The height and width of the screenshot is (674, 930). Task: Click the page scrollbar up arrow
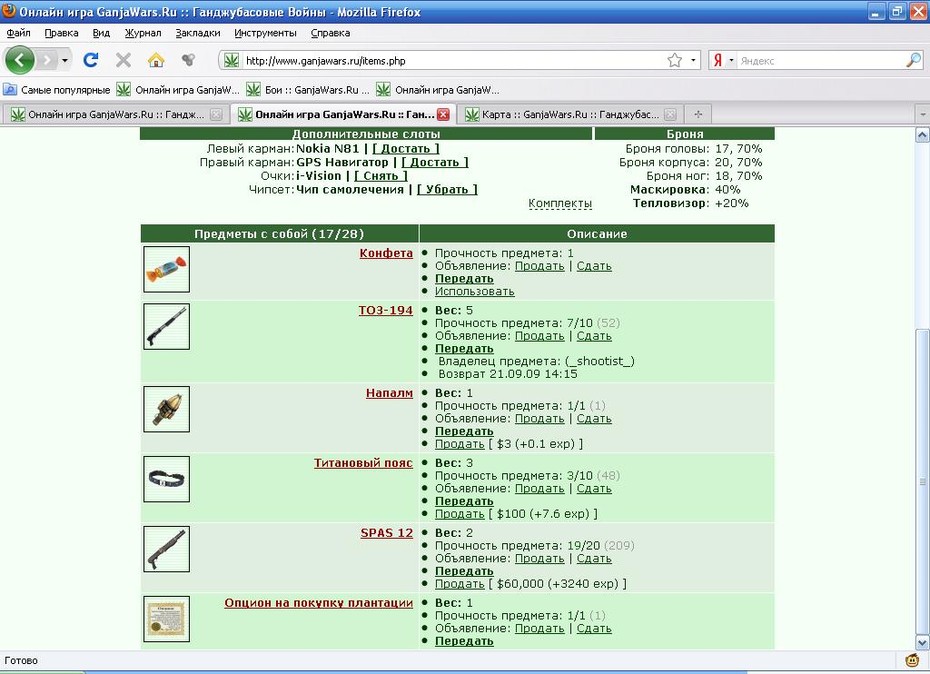click(x=922, y=135)
